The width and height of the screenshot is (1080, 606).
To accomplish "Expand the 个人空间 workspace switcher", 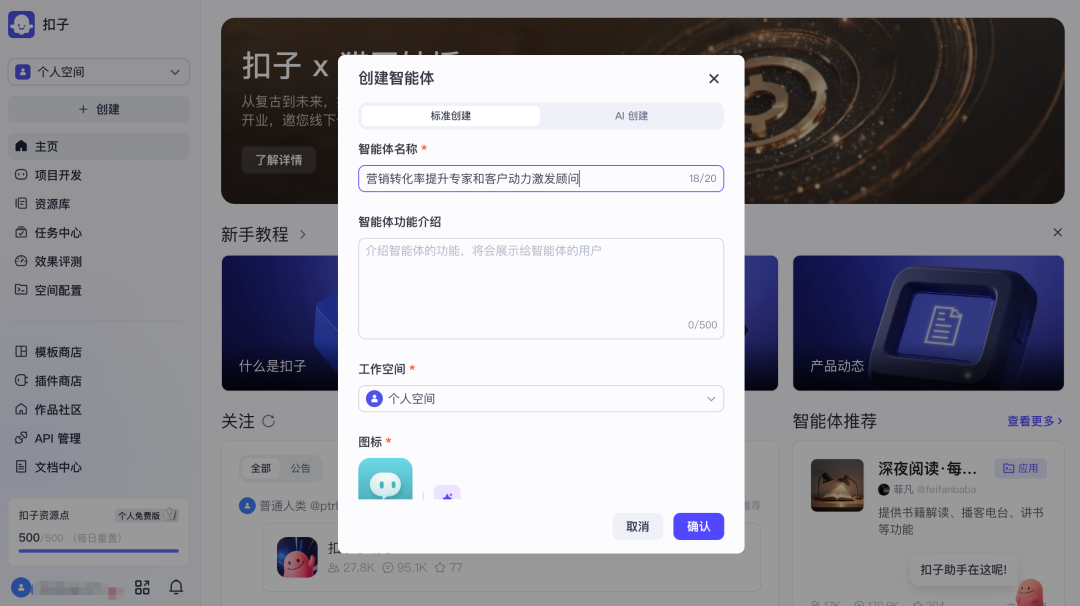I will pos(98,72).
